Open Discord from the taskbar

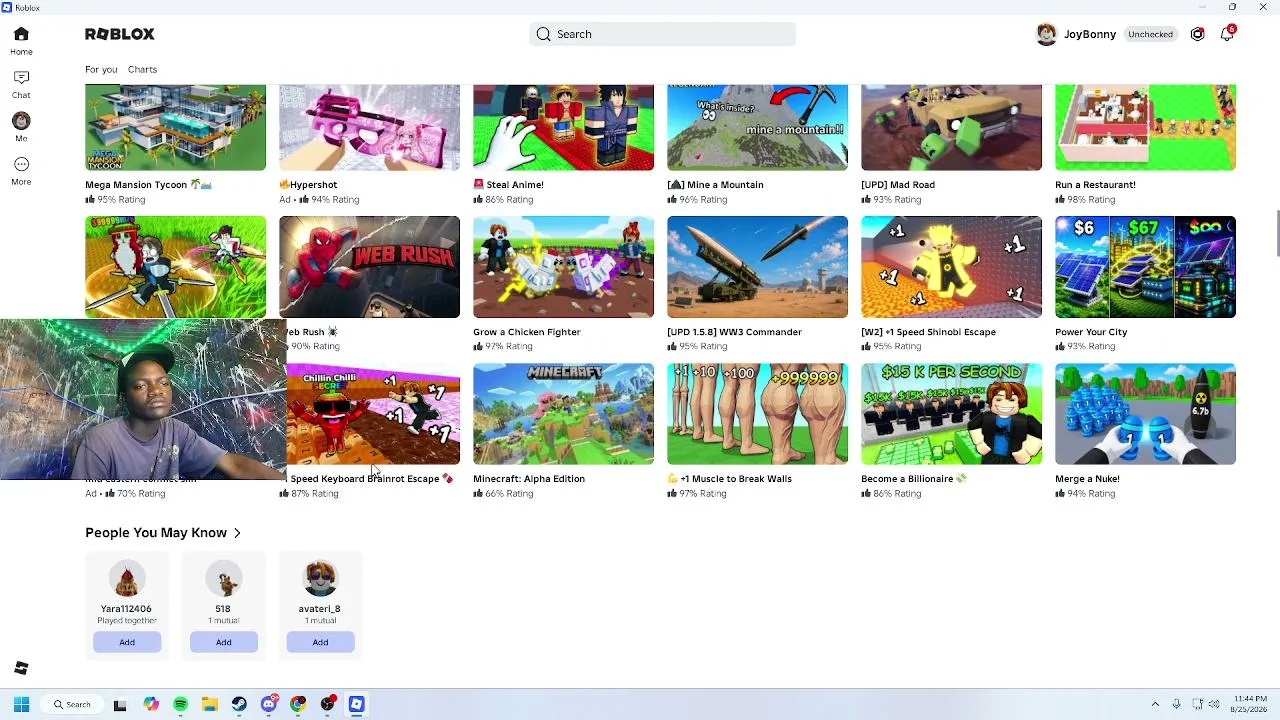[x=268, y=704]
